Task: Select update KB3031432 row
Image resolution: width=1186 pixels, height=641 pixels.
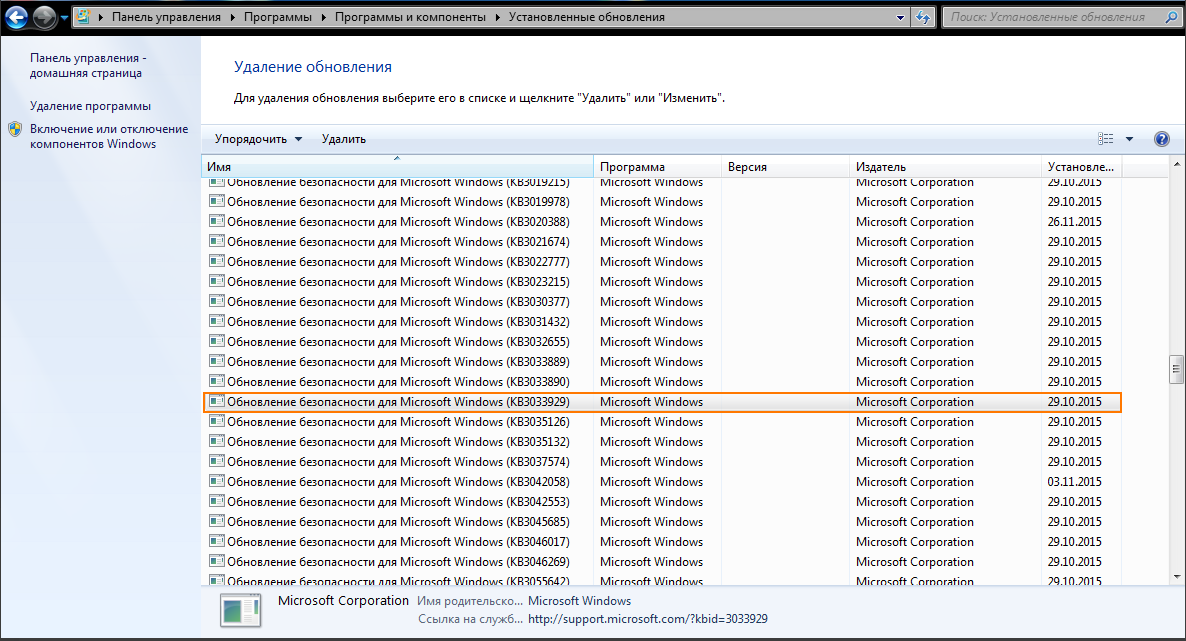Action: tap(663, 322)
